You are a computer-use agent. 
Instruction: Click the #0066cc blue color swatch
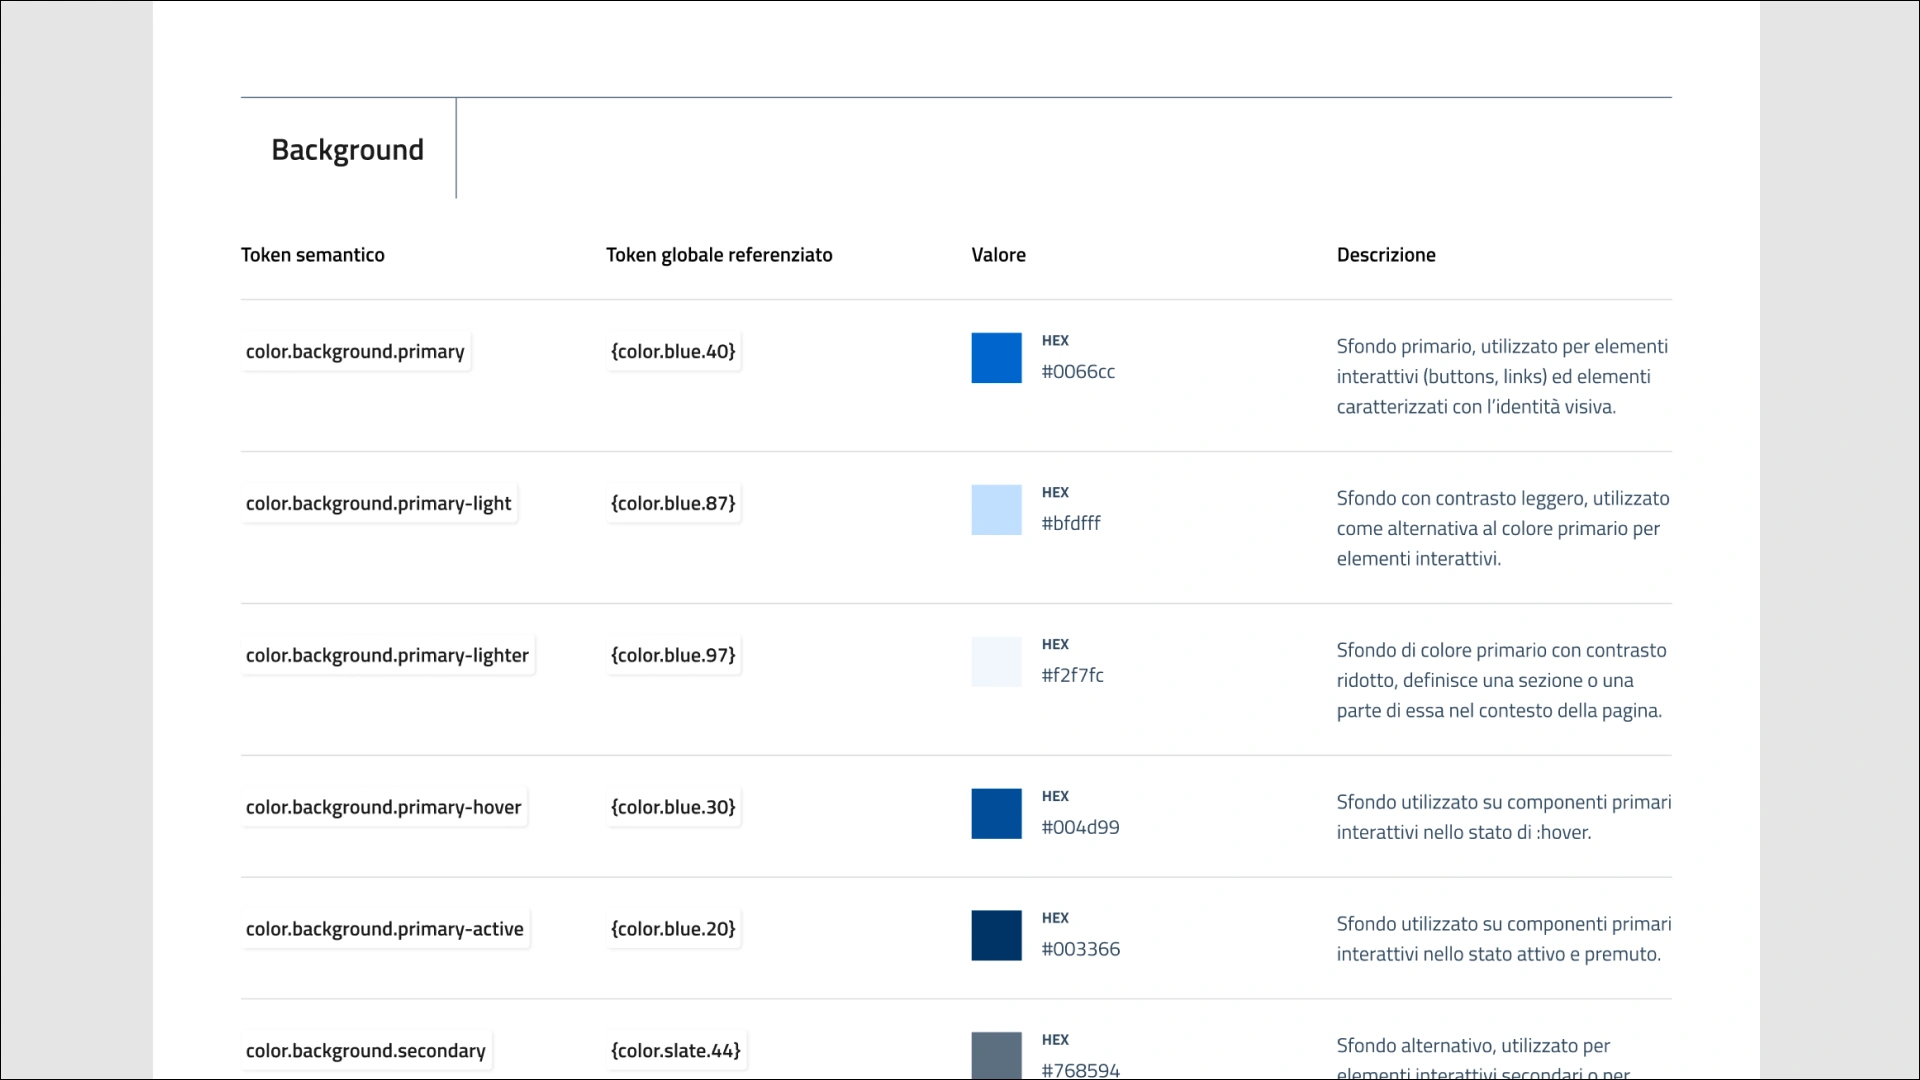(996, 358)
